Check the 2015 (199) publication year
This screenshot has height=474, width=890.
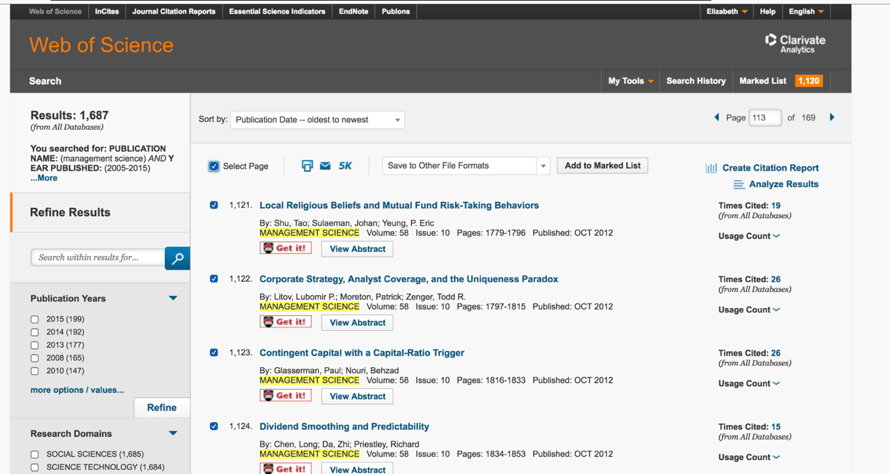coord(35,320)
